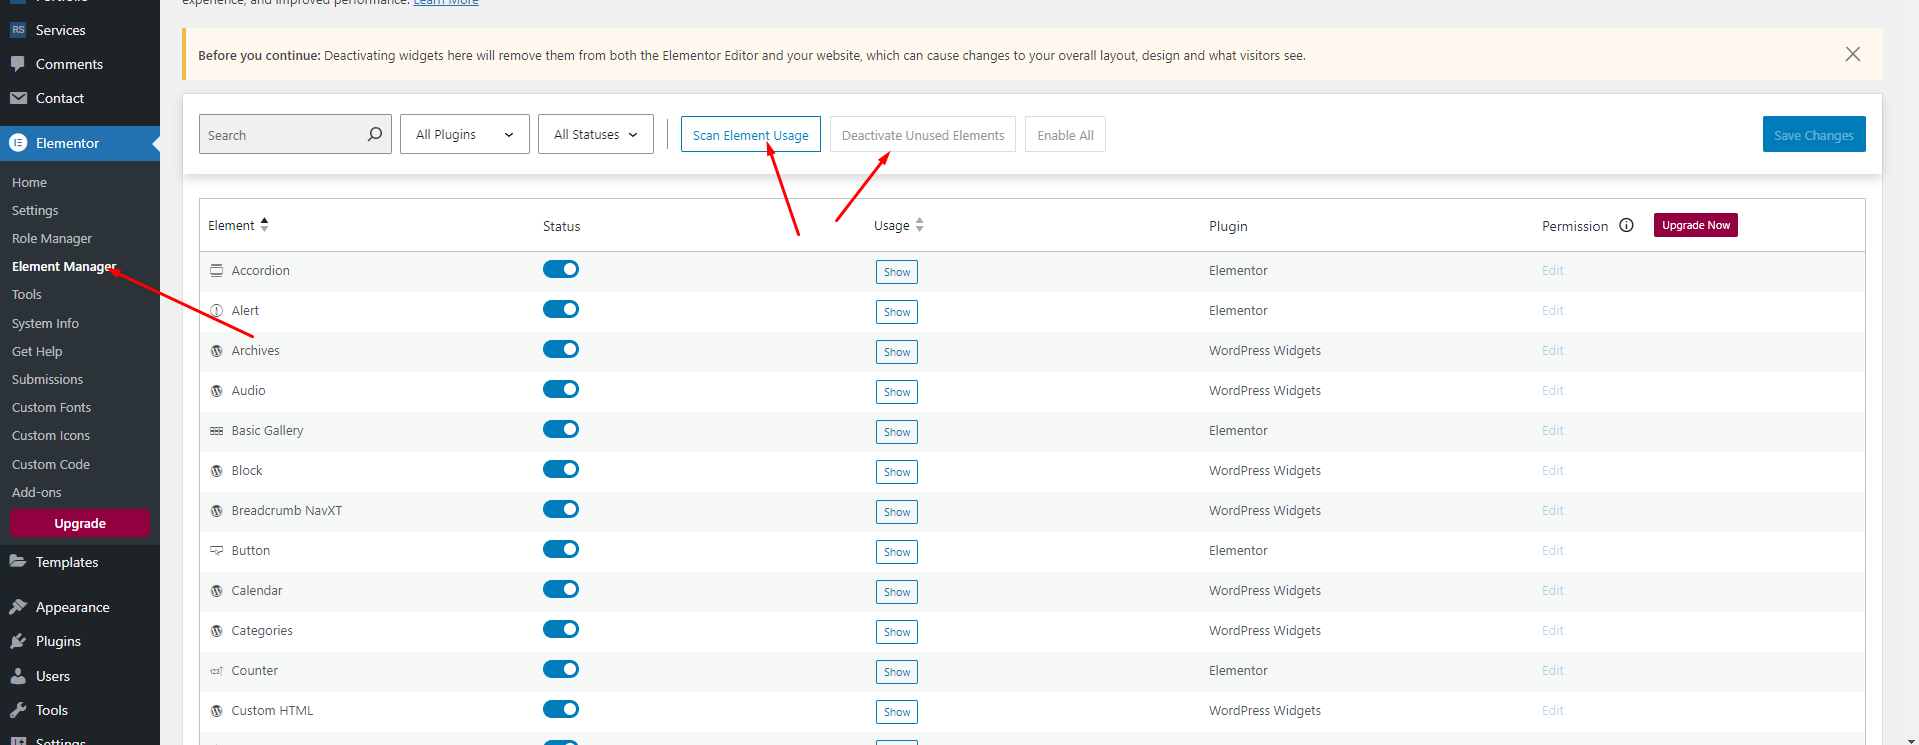Sort by the Element column arrows
1919x745 pixels.
pos(264,225)
